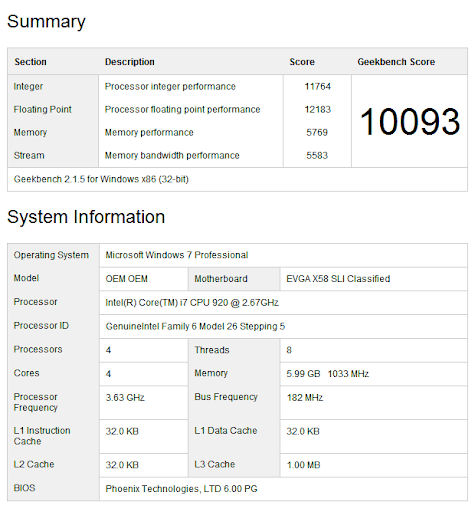Click the Score column header
The height and width of the screenshot is (512, 475).
click(302, 62)
